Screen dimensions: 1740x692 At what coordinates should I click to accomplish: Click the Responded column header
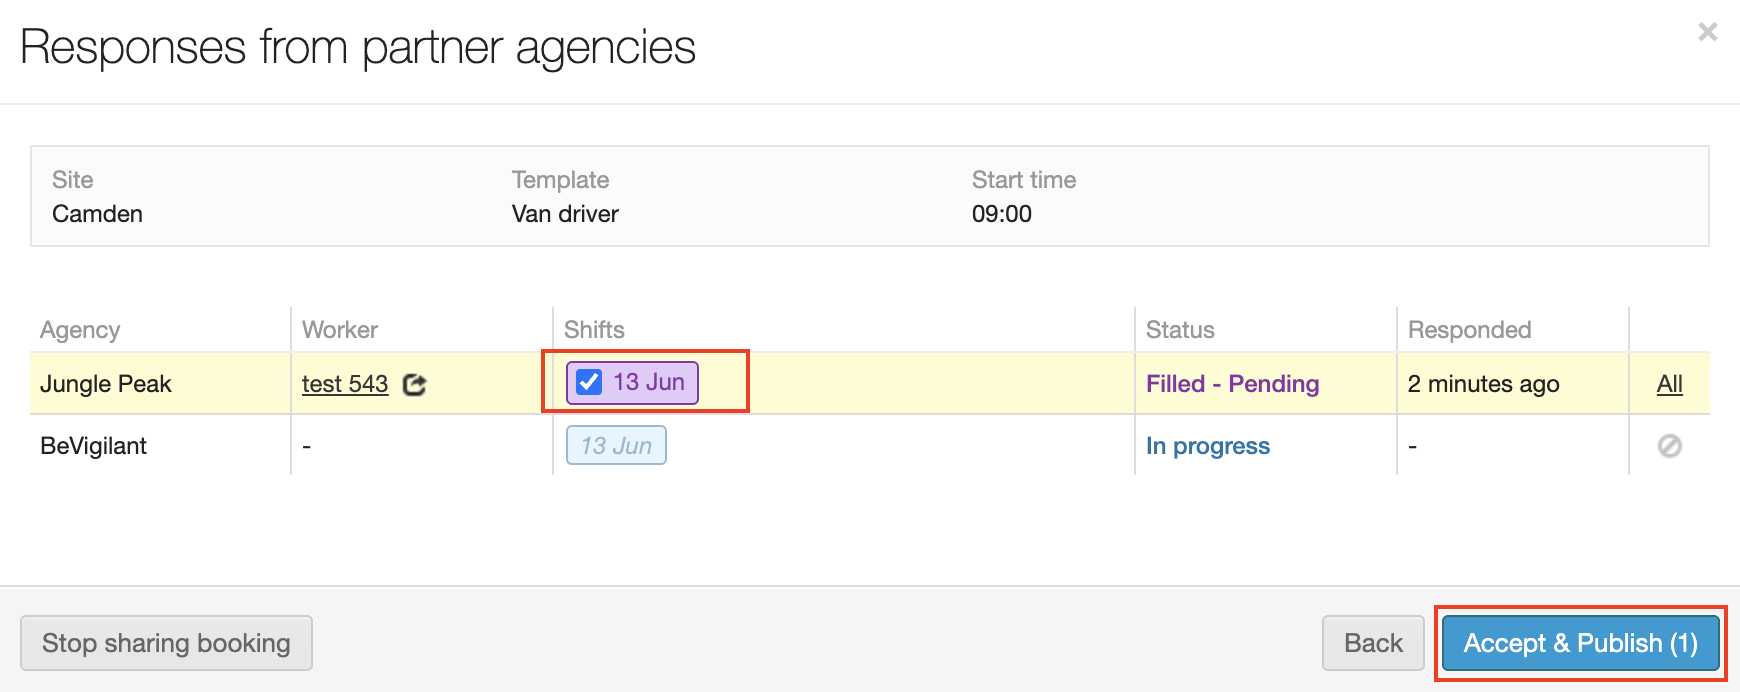pyautogui.click(x=1469, y=330)
